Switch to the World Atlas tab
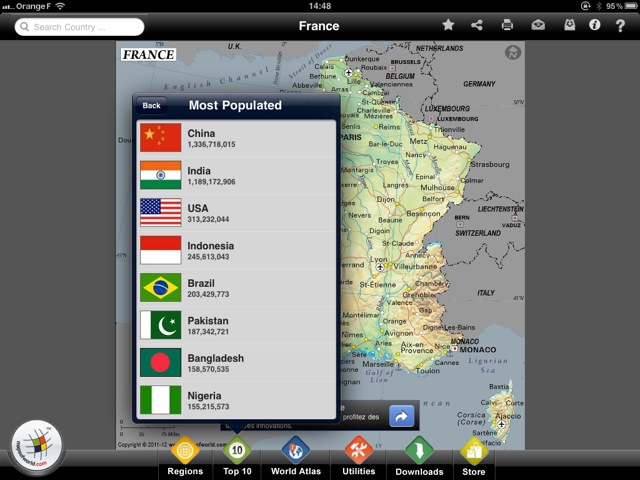The image size is (640, 480). (x=297, y=457)
